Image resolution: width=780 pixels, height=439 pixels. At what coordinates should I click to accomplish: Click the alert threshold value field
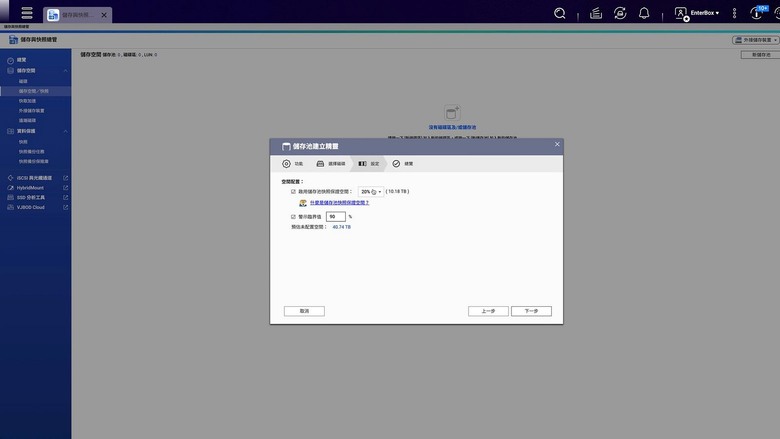click(335, 217)
